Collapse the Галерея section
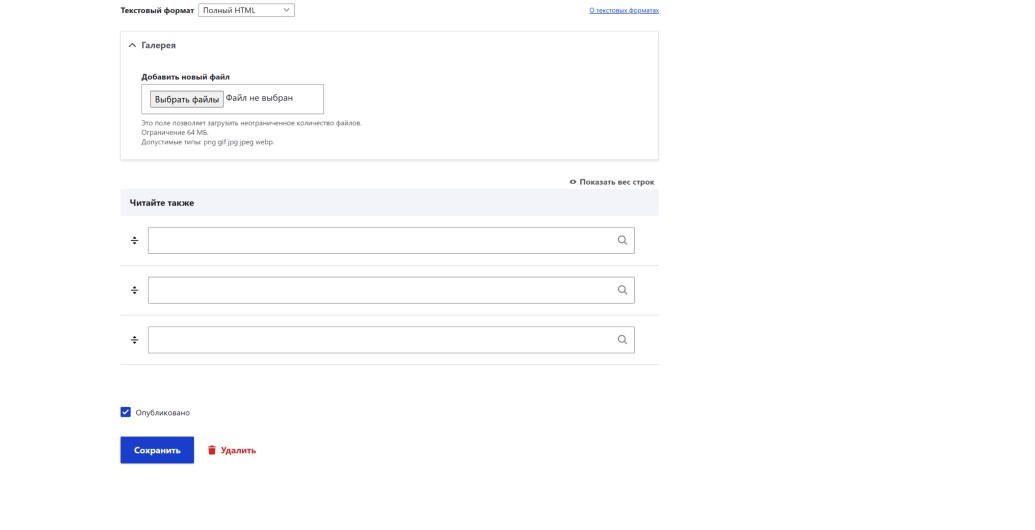Image resolution: width=1035 pixels, height=530 pixels. tap(152, 46)
